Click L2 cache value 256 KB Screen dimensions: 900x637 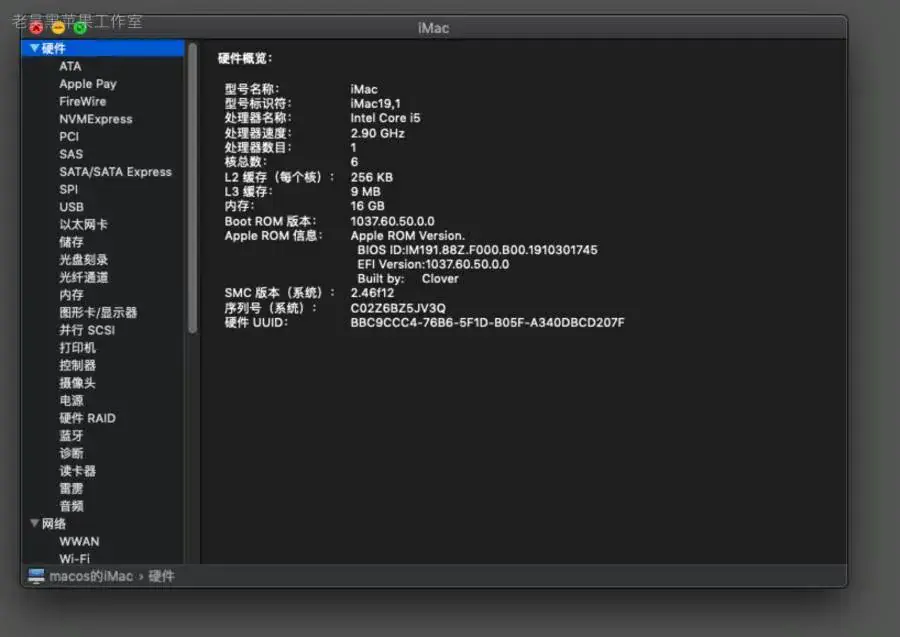[372, 177]
